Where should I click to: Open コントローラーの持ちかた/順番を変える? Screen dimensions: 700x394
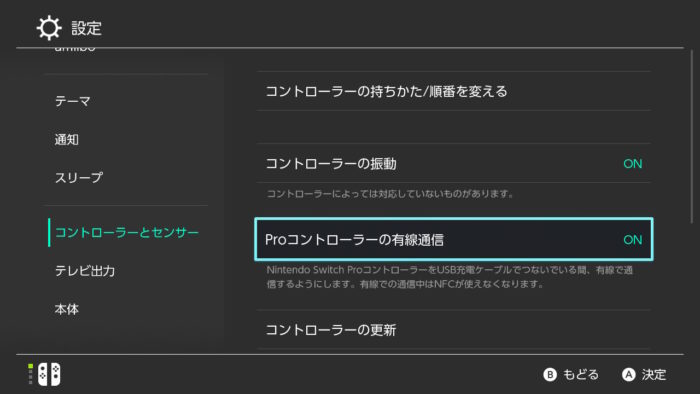click(x=454, y=91)
